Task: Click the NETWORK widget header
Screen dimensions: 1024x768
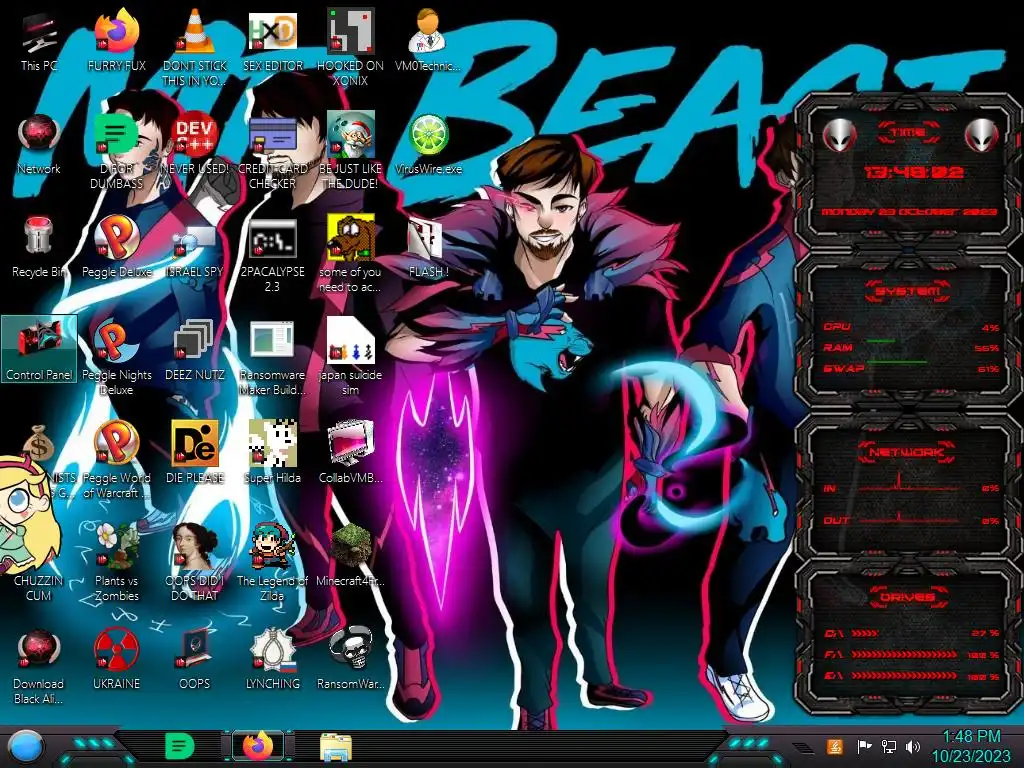Action: coord(906,451)
